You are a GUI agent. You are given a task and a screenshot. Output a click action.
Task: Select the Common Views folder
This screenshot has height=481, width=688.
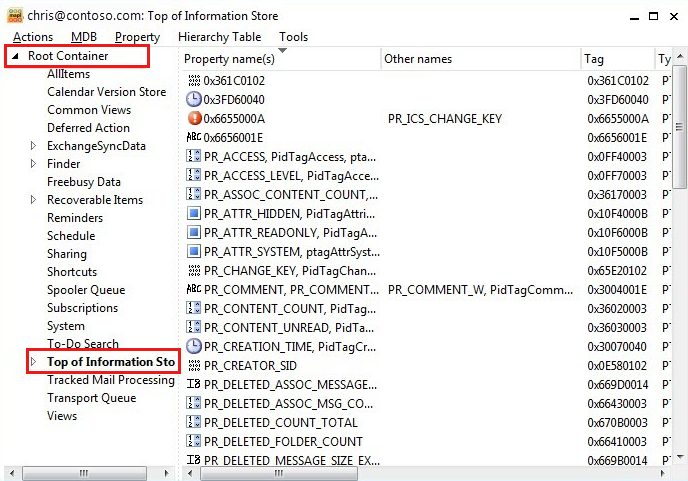pos(89,110)
